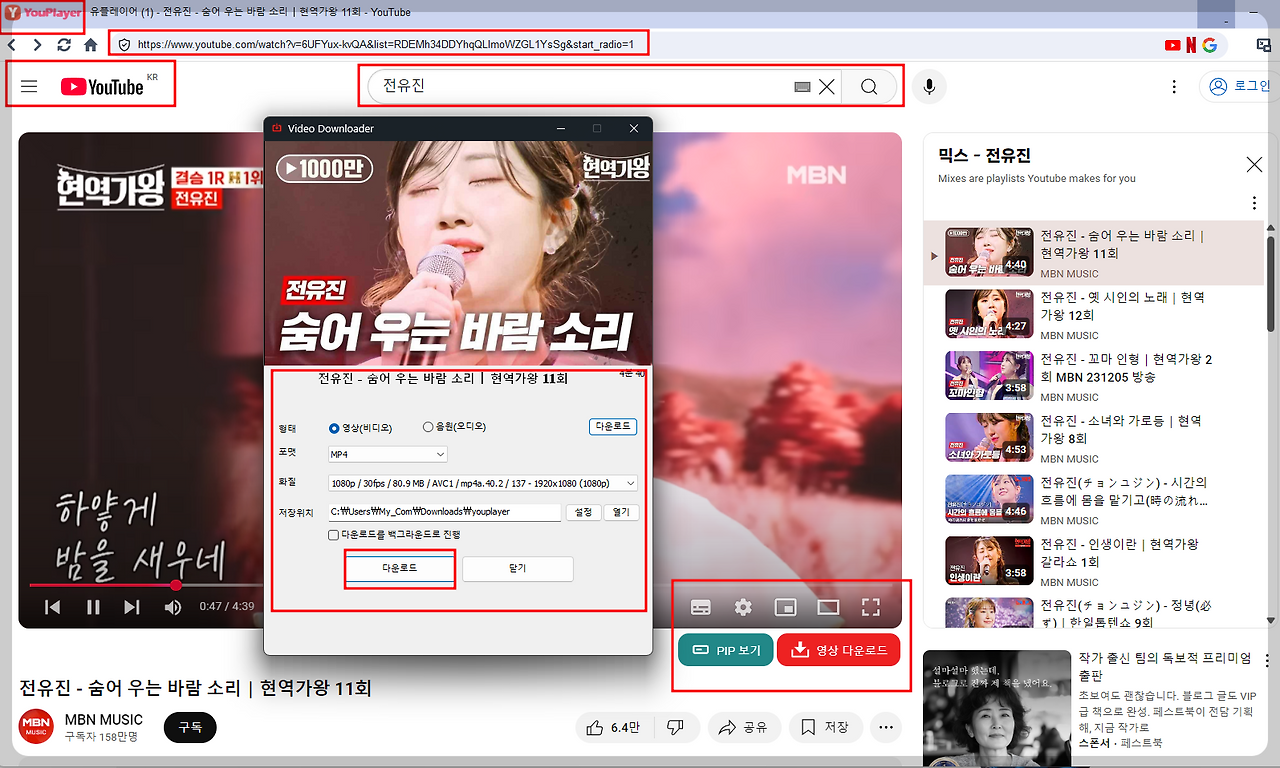Activate the miniplayer icon in the overlay toolbar
Image resolution: width=1280 pixels, height=768 pixels.
pyautogui.click(x=785, y=606)
